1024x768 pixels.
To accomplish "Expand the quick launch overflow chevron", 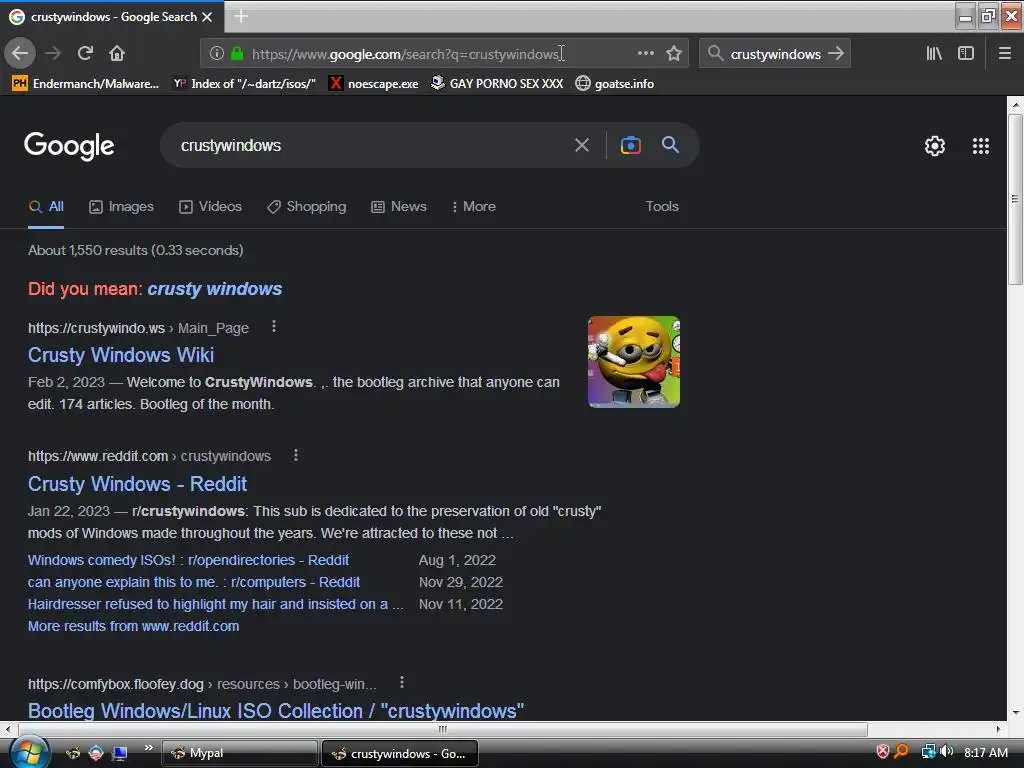I will pos(149,748).
